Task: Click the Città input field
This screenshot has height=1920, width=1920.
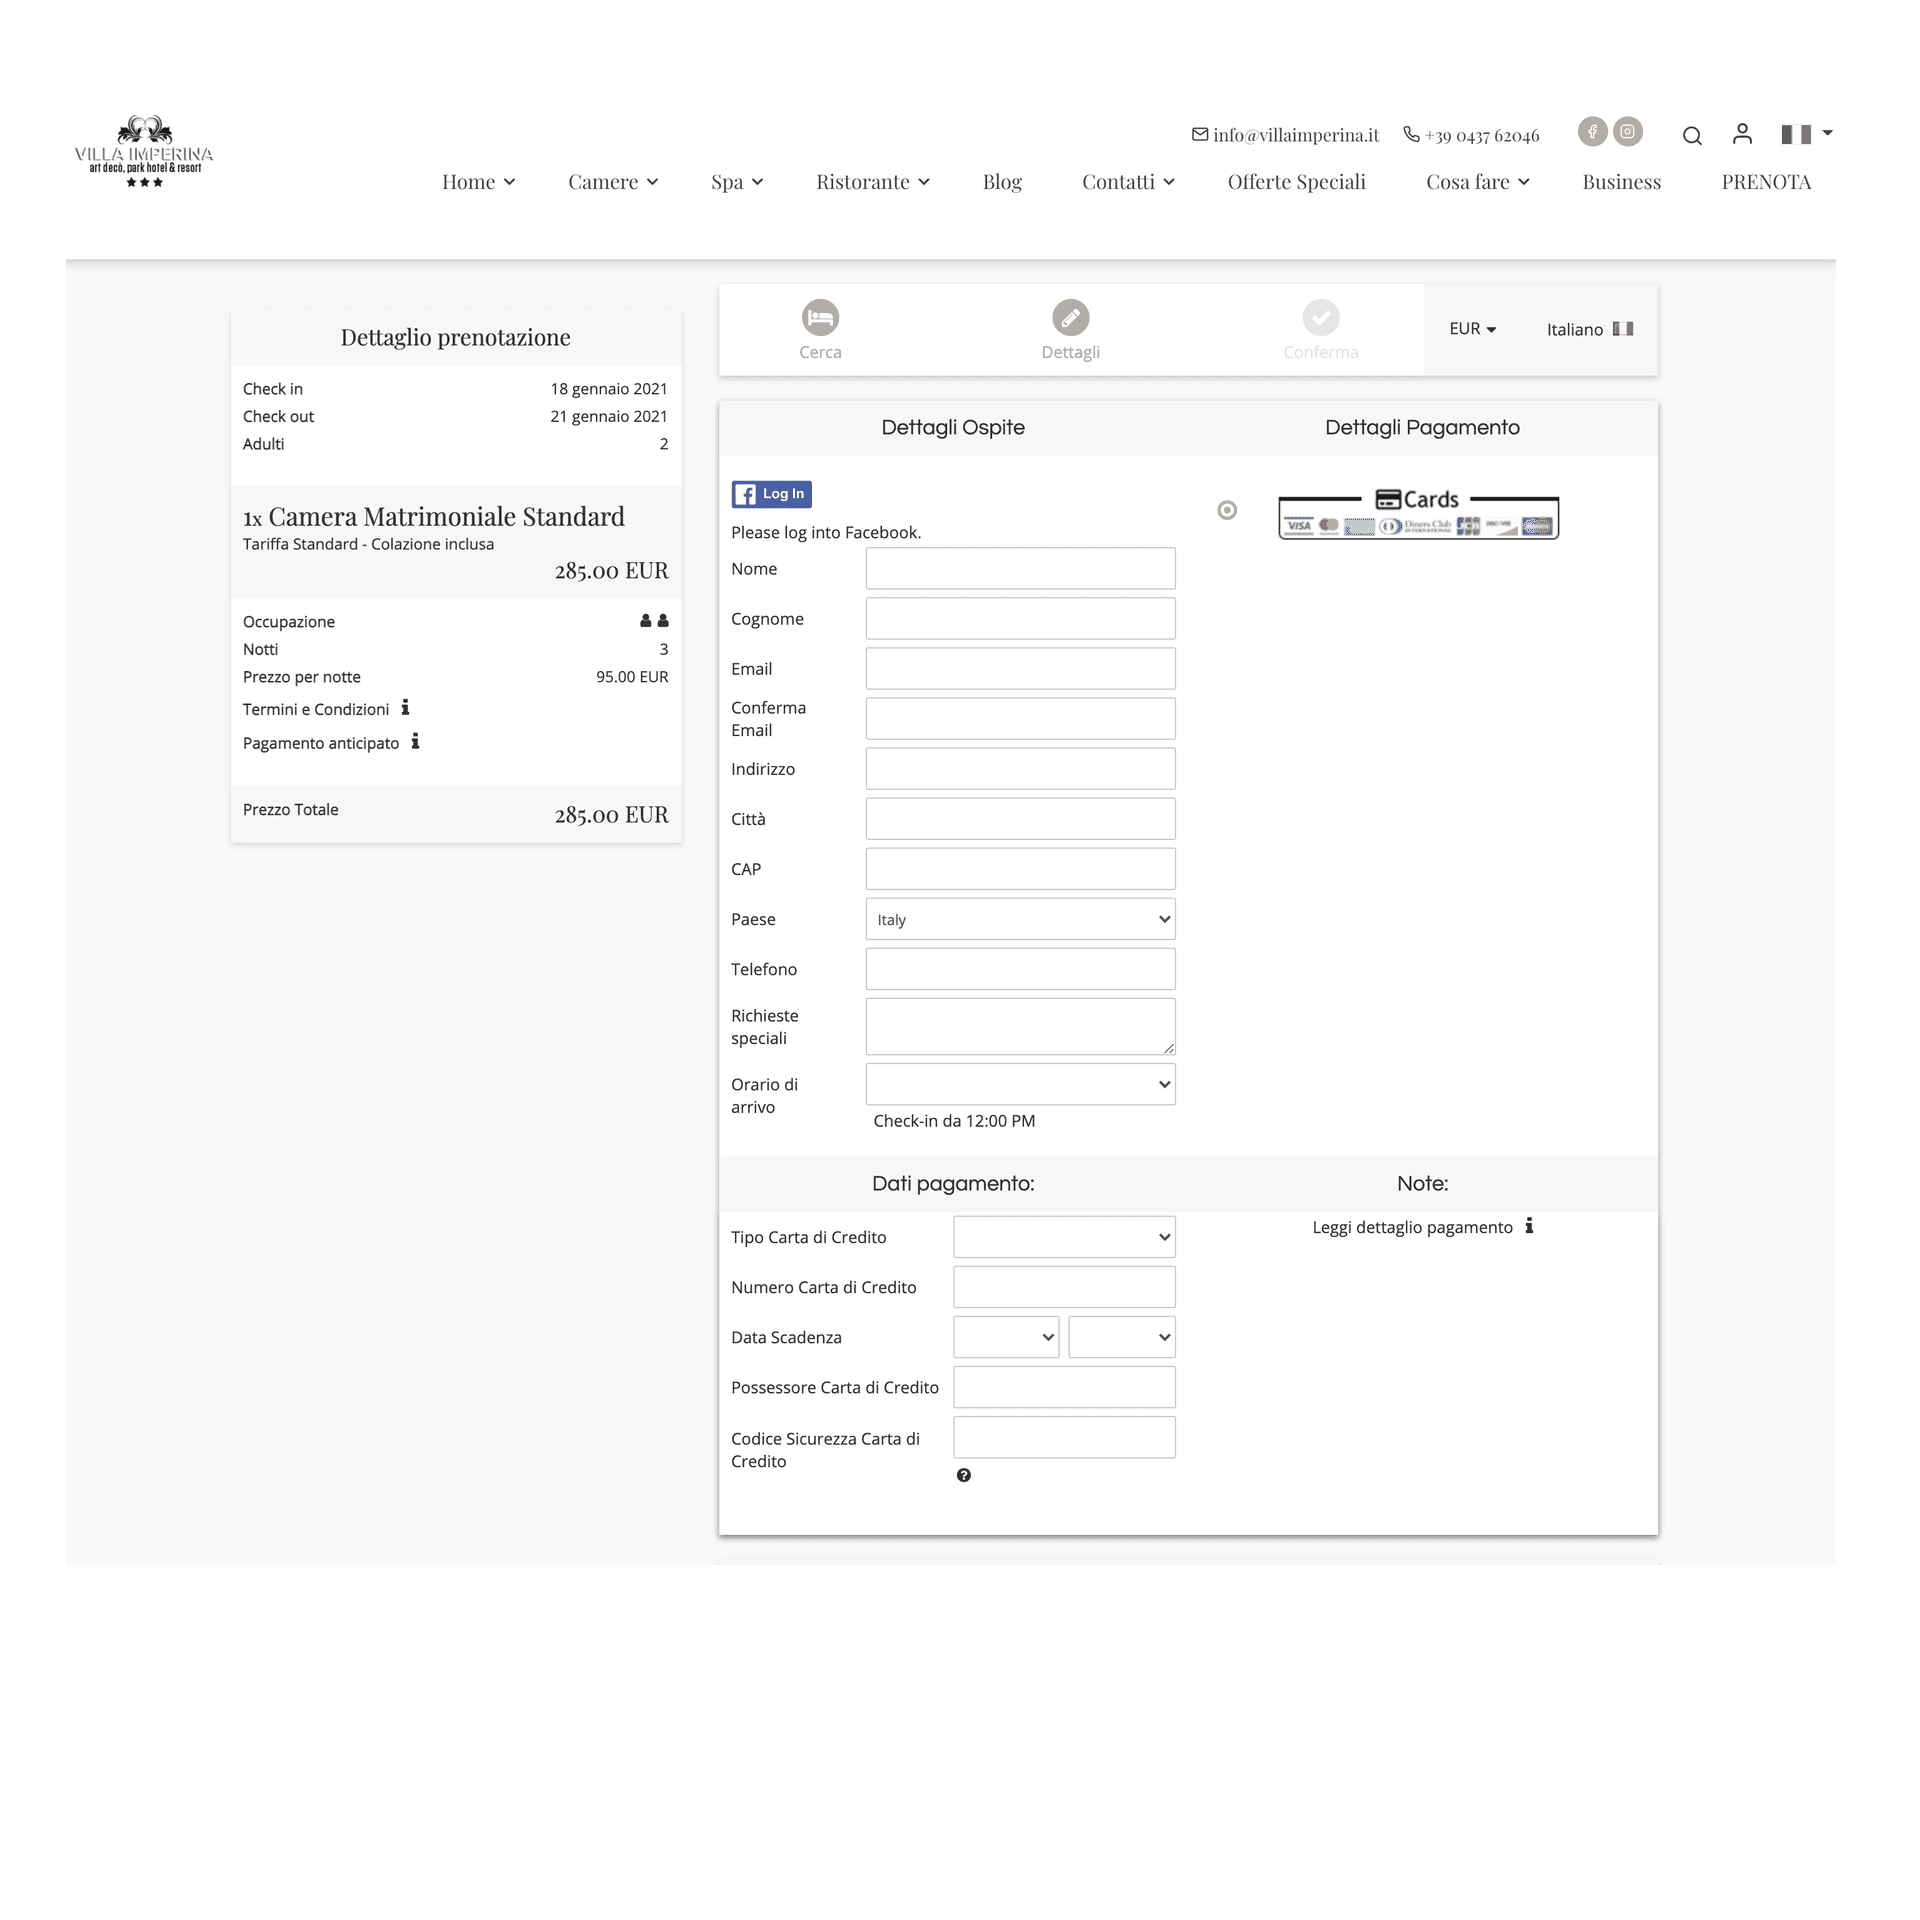Action: (x=1020, y=818)
